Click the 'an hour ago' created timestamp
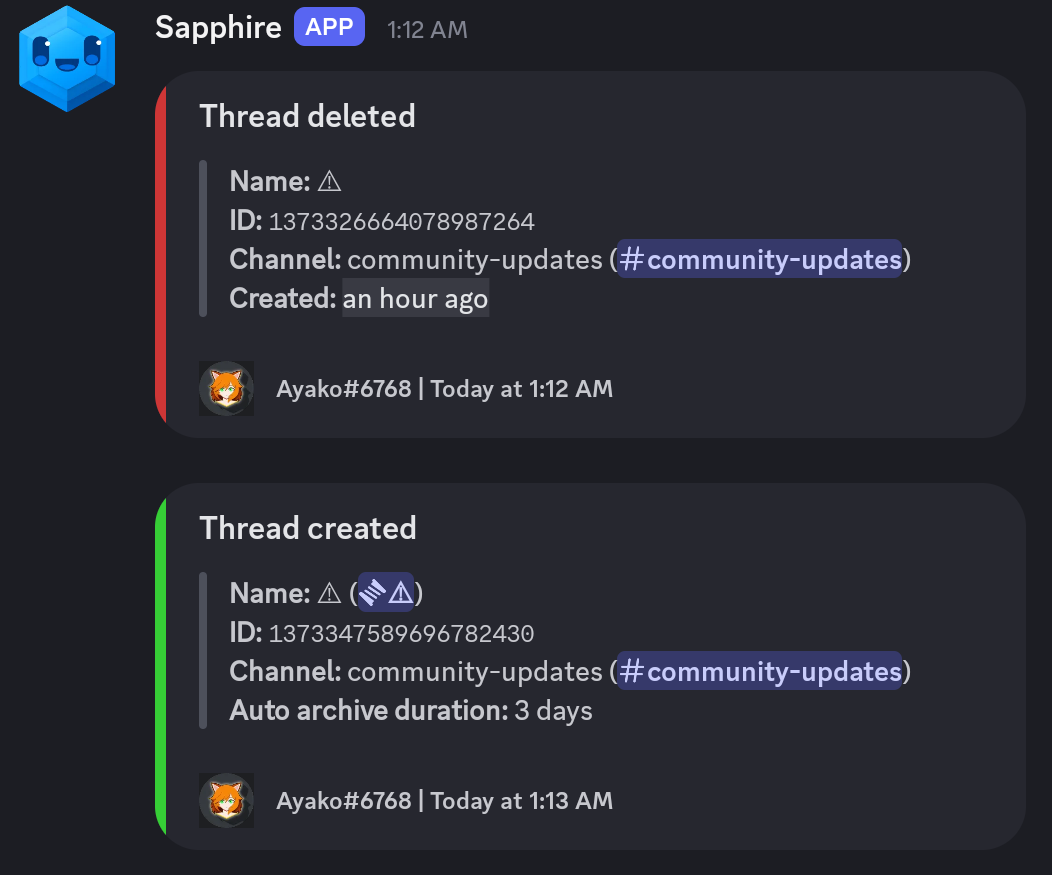This screenshot has height=875, width=1052. coord(416,298)
